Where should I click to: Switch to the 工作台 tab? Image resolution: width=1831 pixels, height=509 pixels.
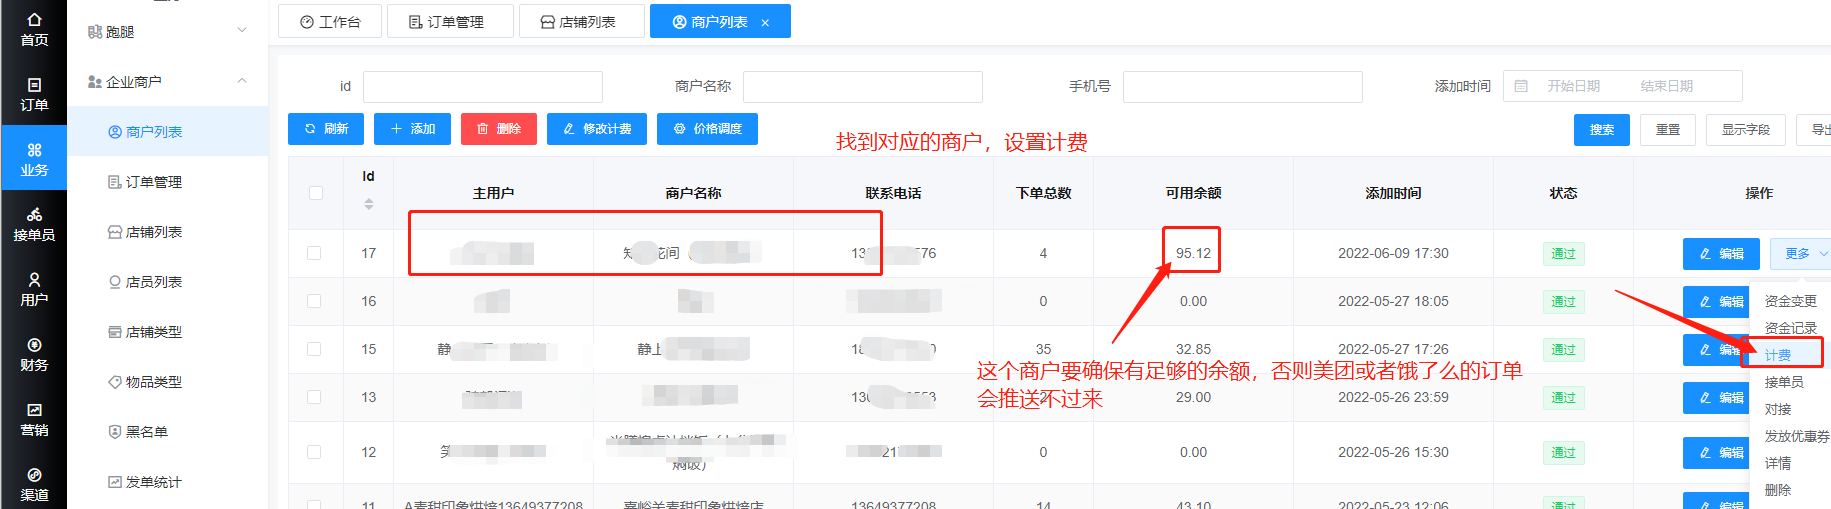(x=330, y=21)
